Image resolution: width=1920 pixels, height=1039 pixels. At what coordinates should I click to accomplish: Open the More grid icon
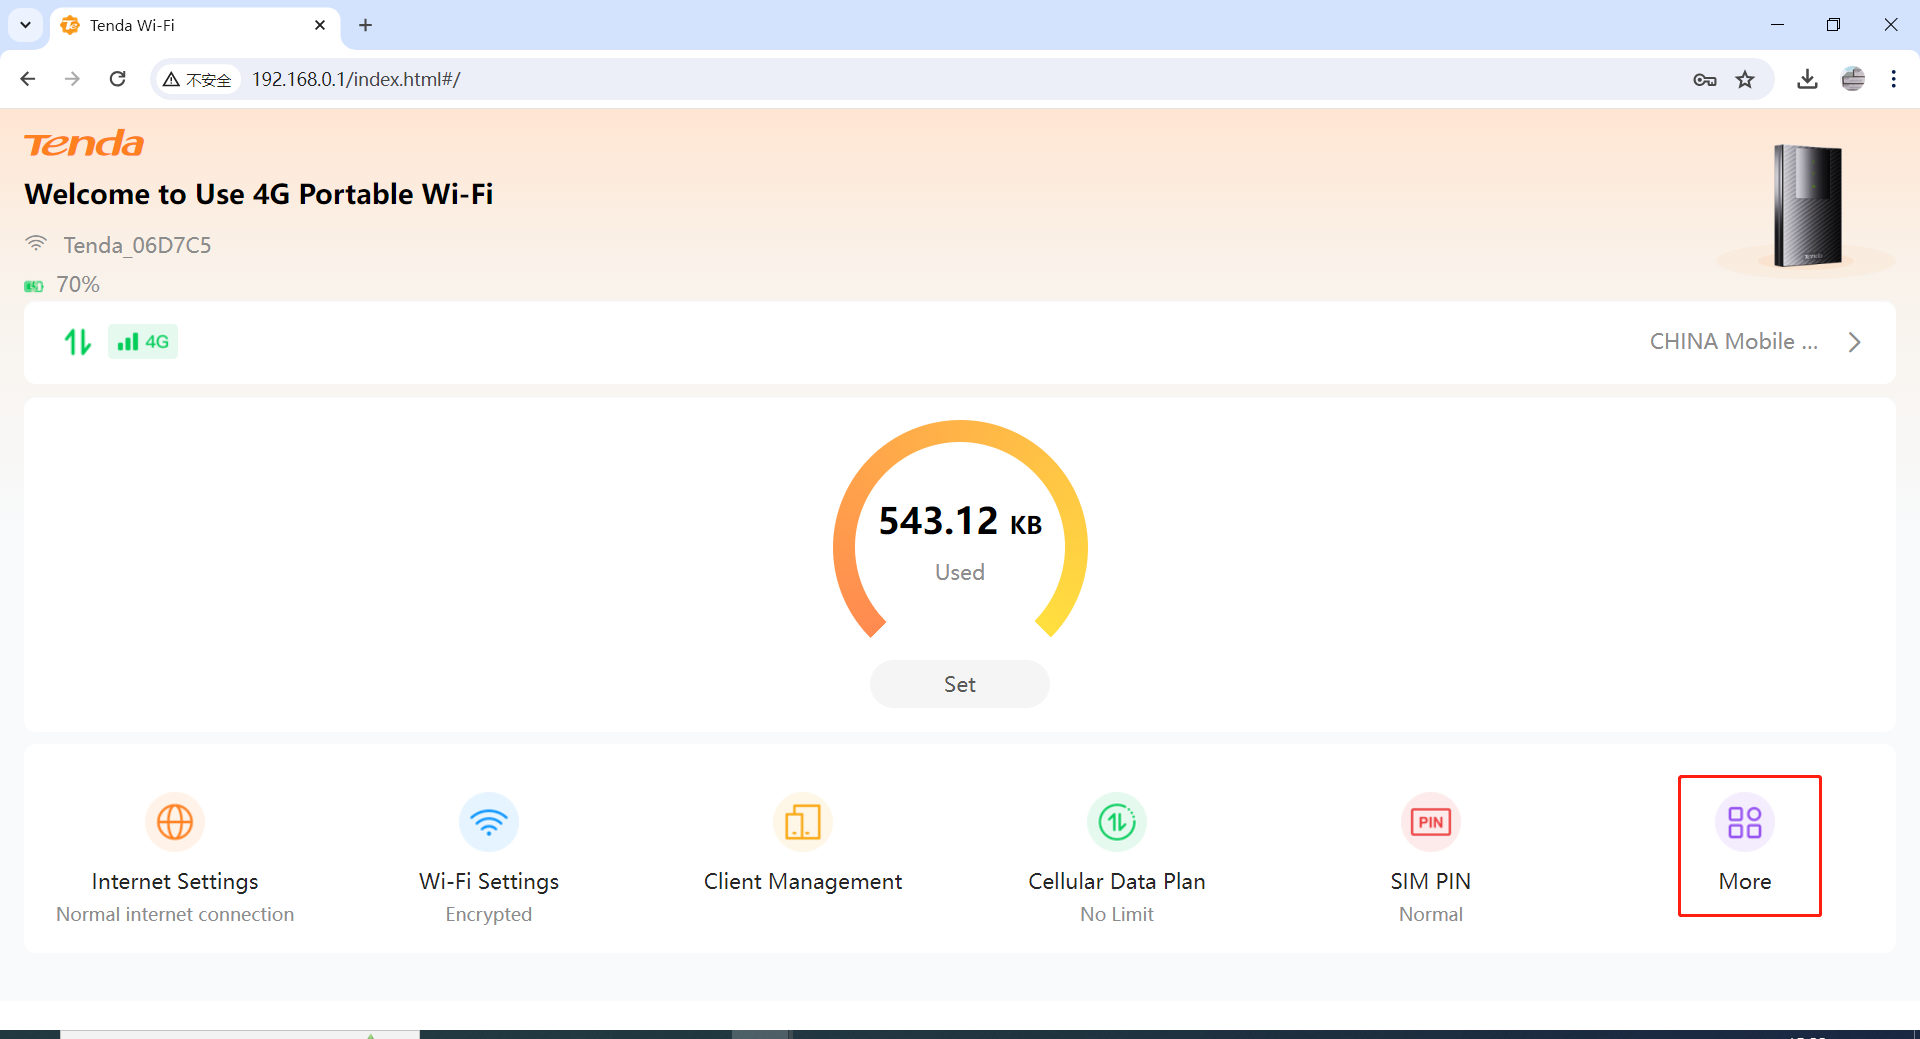point(1744,822)
